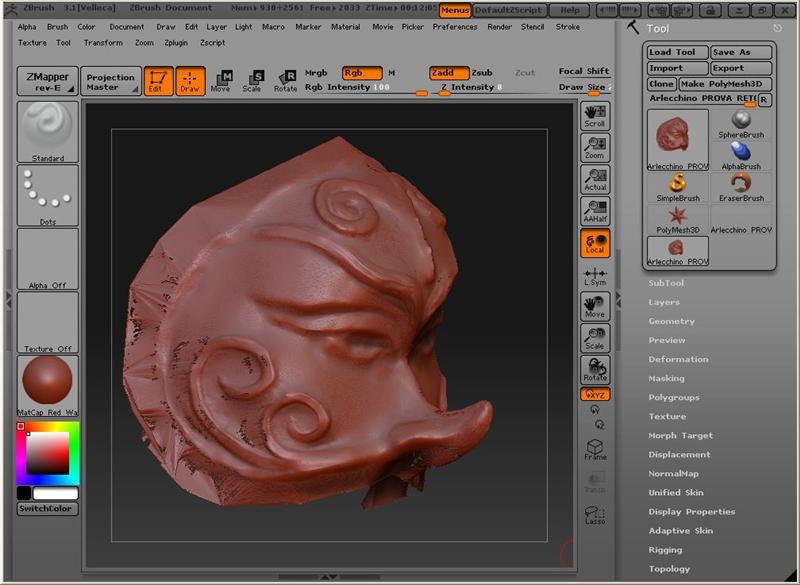Toggle Local transformation mode
The image size is (800, 585).
tap(595, 243)
